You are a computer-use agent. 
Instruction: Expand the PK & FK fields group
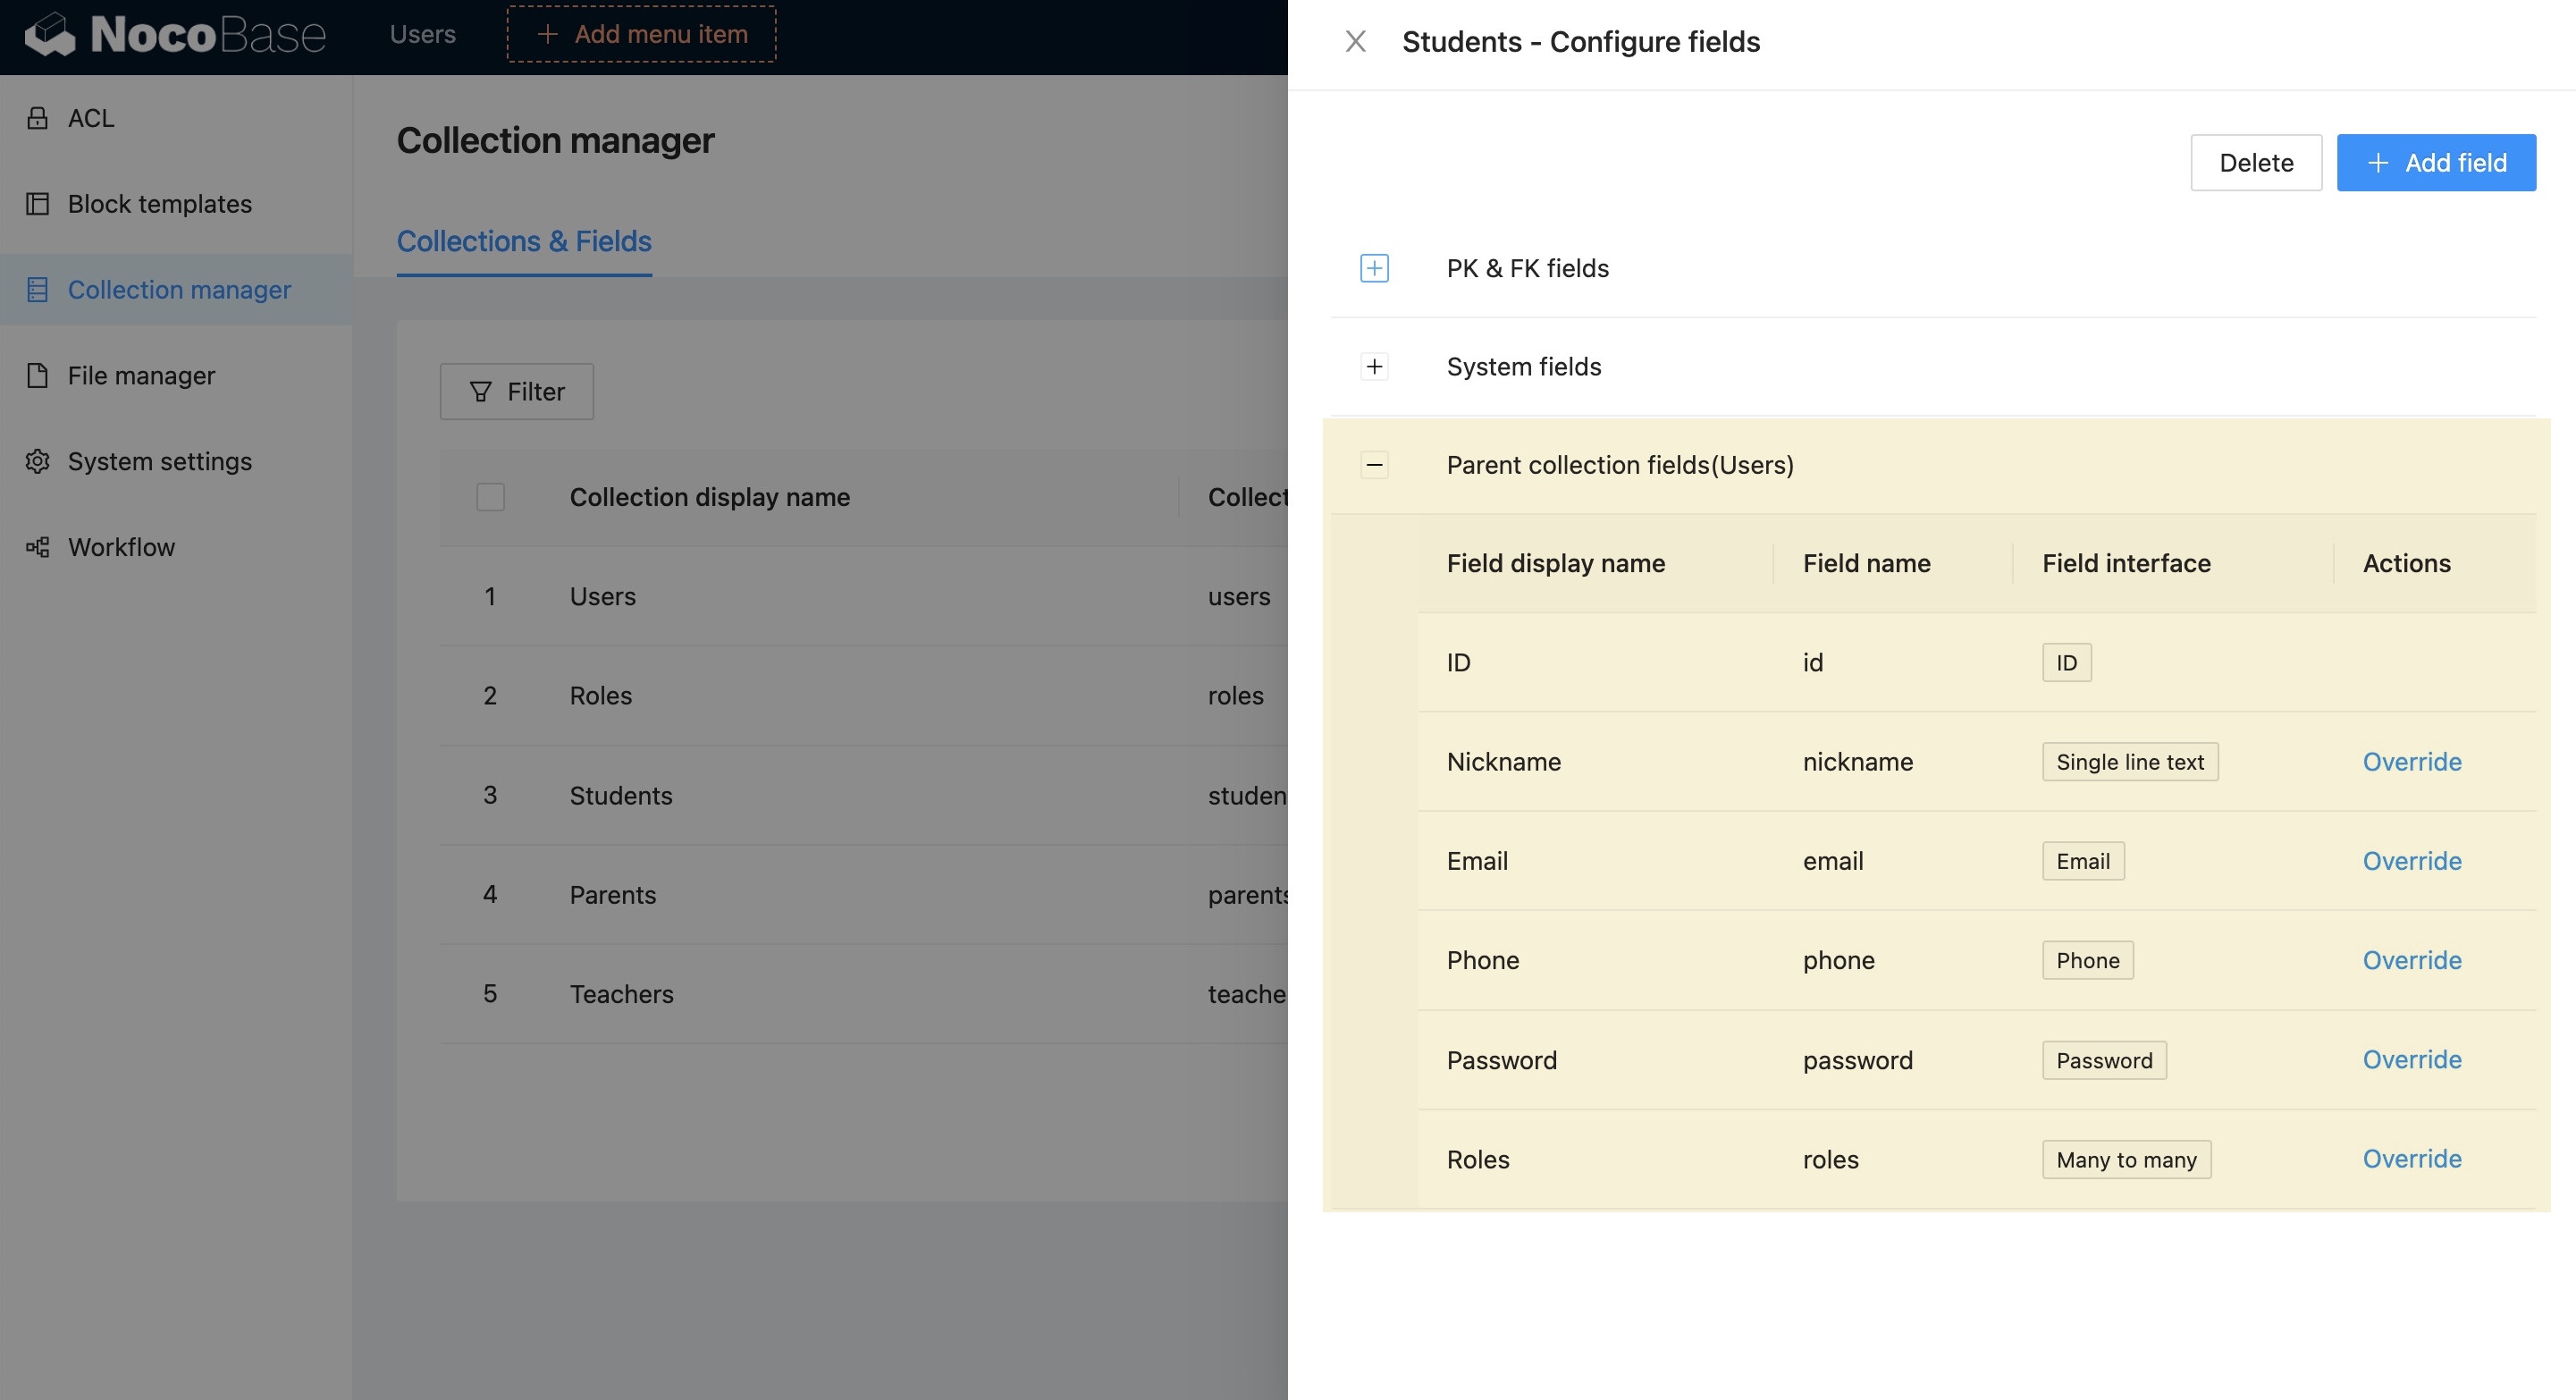click(1374, 268)
